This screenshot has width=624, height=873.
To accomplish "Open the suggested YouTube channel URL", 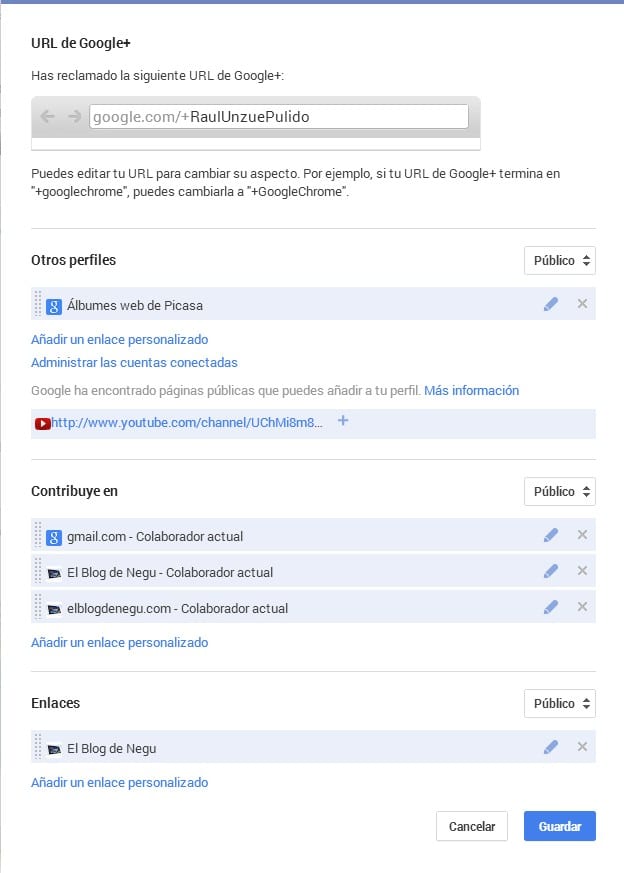I will [187, 424].
